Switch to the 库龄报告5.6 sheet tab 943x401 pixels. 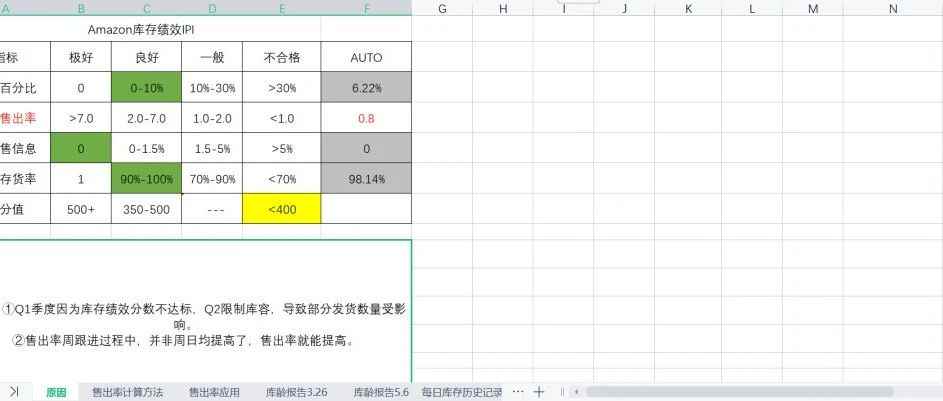click(x=381, y=392)
